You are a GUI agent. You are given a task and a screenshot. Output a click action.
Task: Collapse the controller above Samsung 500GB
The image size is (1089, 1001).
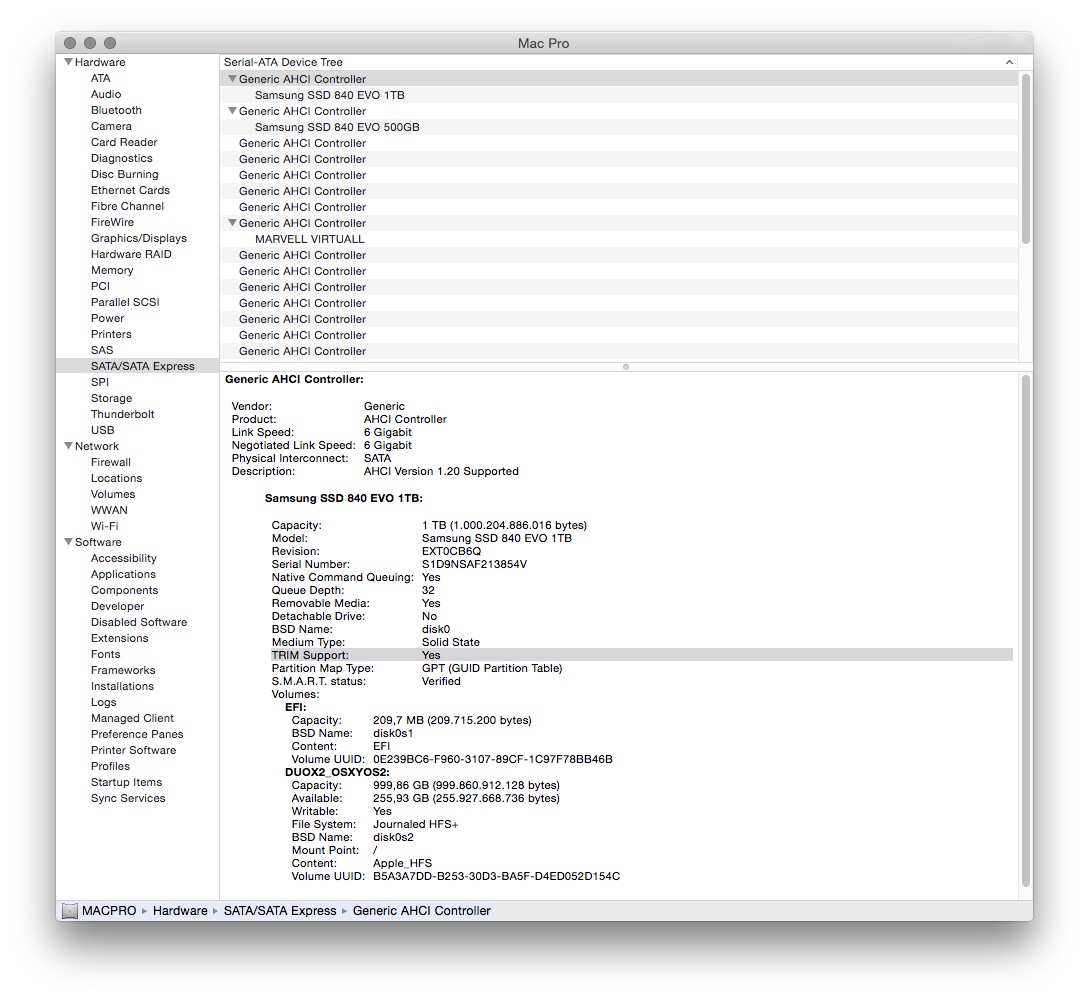click(233, 111)
